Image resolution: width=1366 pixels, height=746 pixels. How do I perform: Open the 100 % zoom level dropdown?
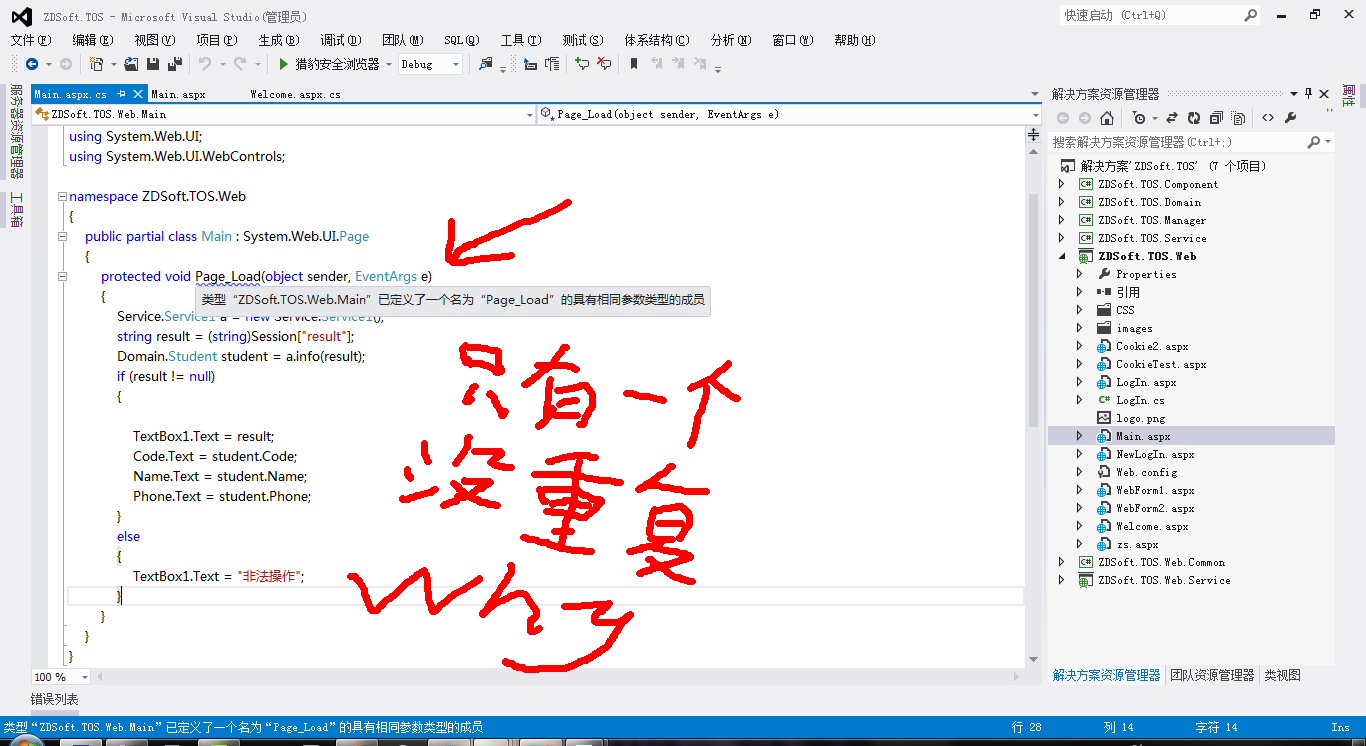click(x=84, y=677)
